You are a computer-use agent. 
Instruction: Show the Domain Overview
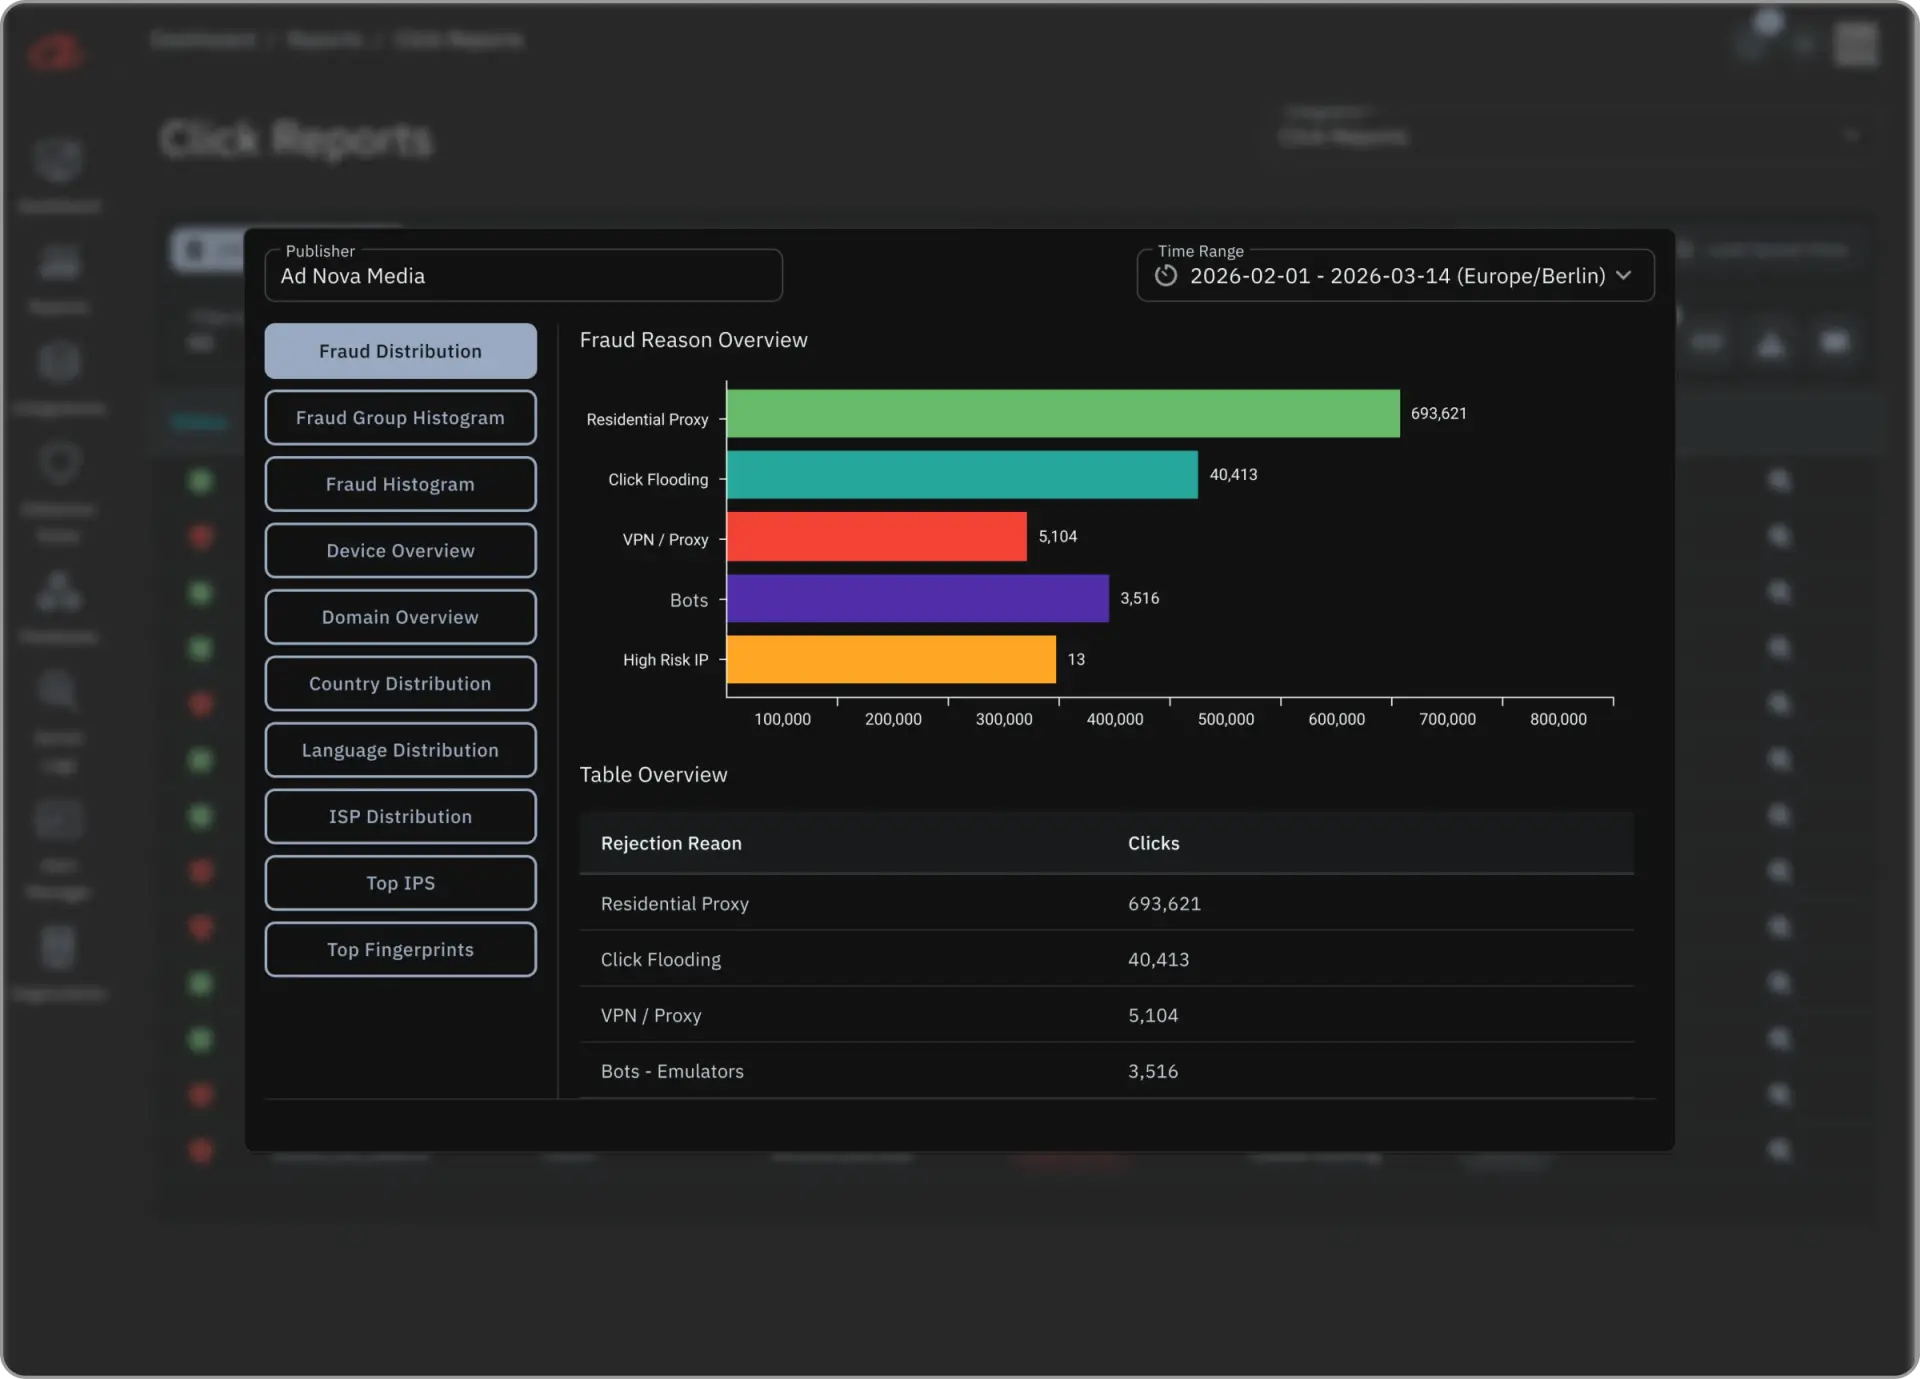pos(400,617)
